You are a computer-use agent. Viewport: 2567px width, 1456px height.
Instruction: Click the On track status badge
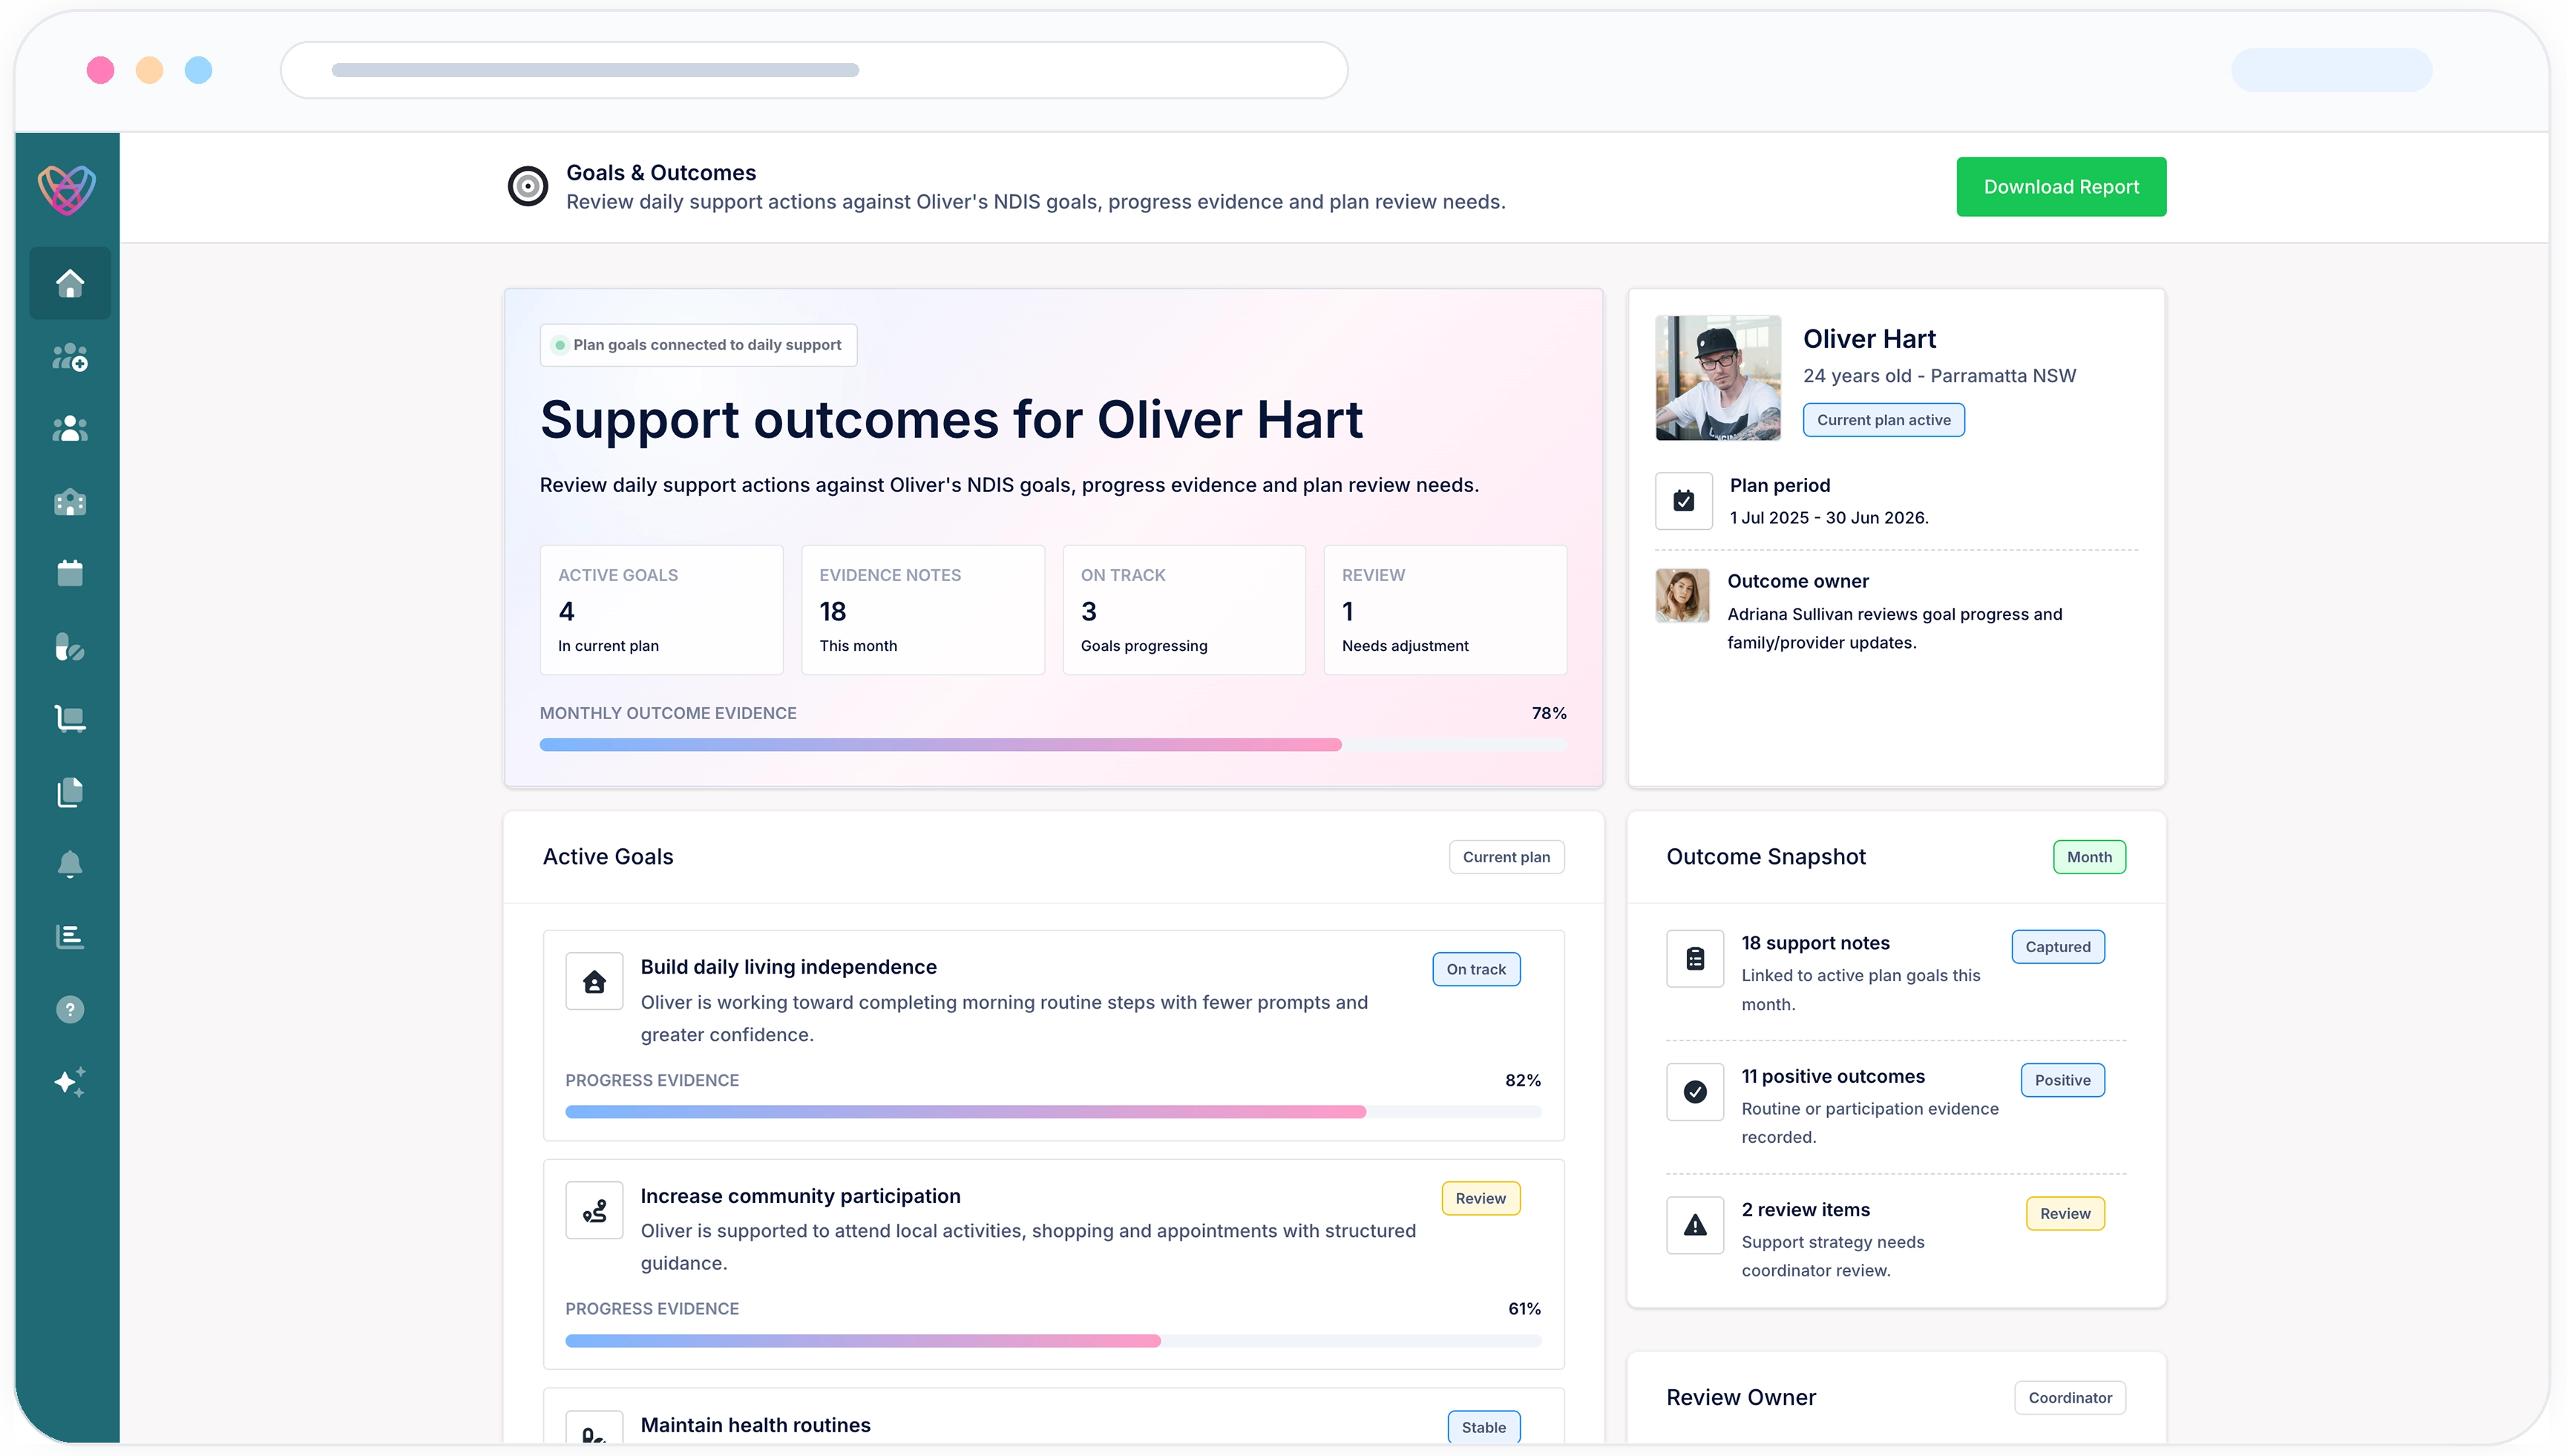pyautogui.click(x=1476, y=969)
